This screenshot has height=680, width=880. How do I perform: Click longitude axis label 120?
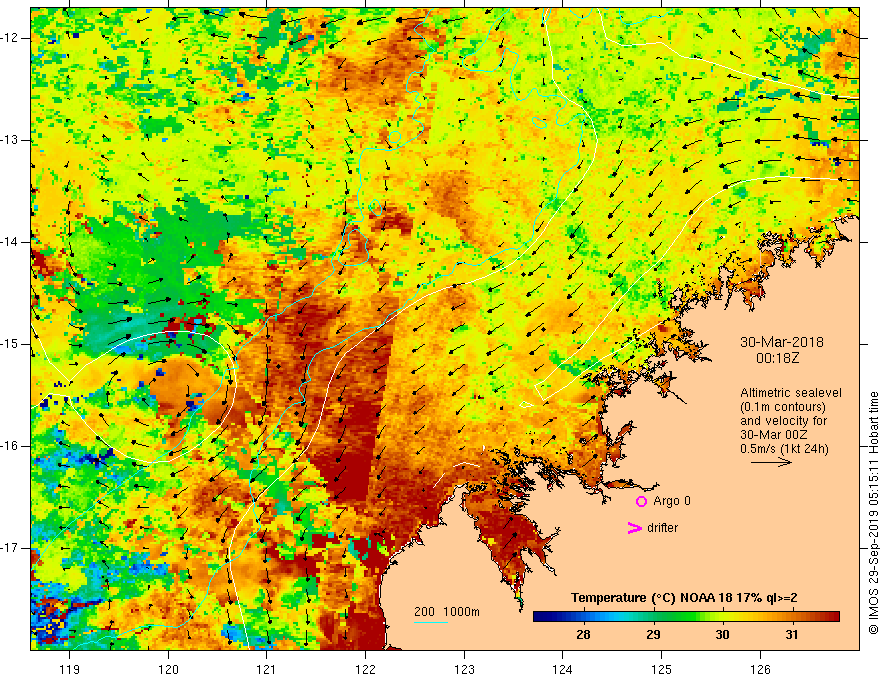(168, 669)
